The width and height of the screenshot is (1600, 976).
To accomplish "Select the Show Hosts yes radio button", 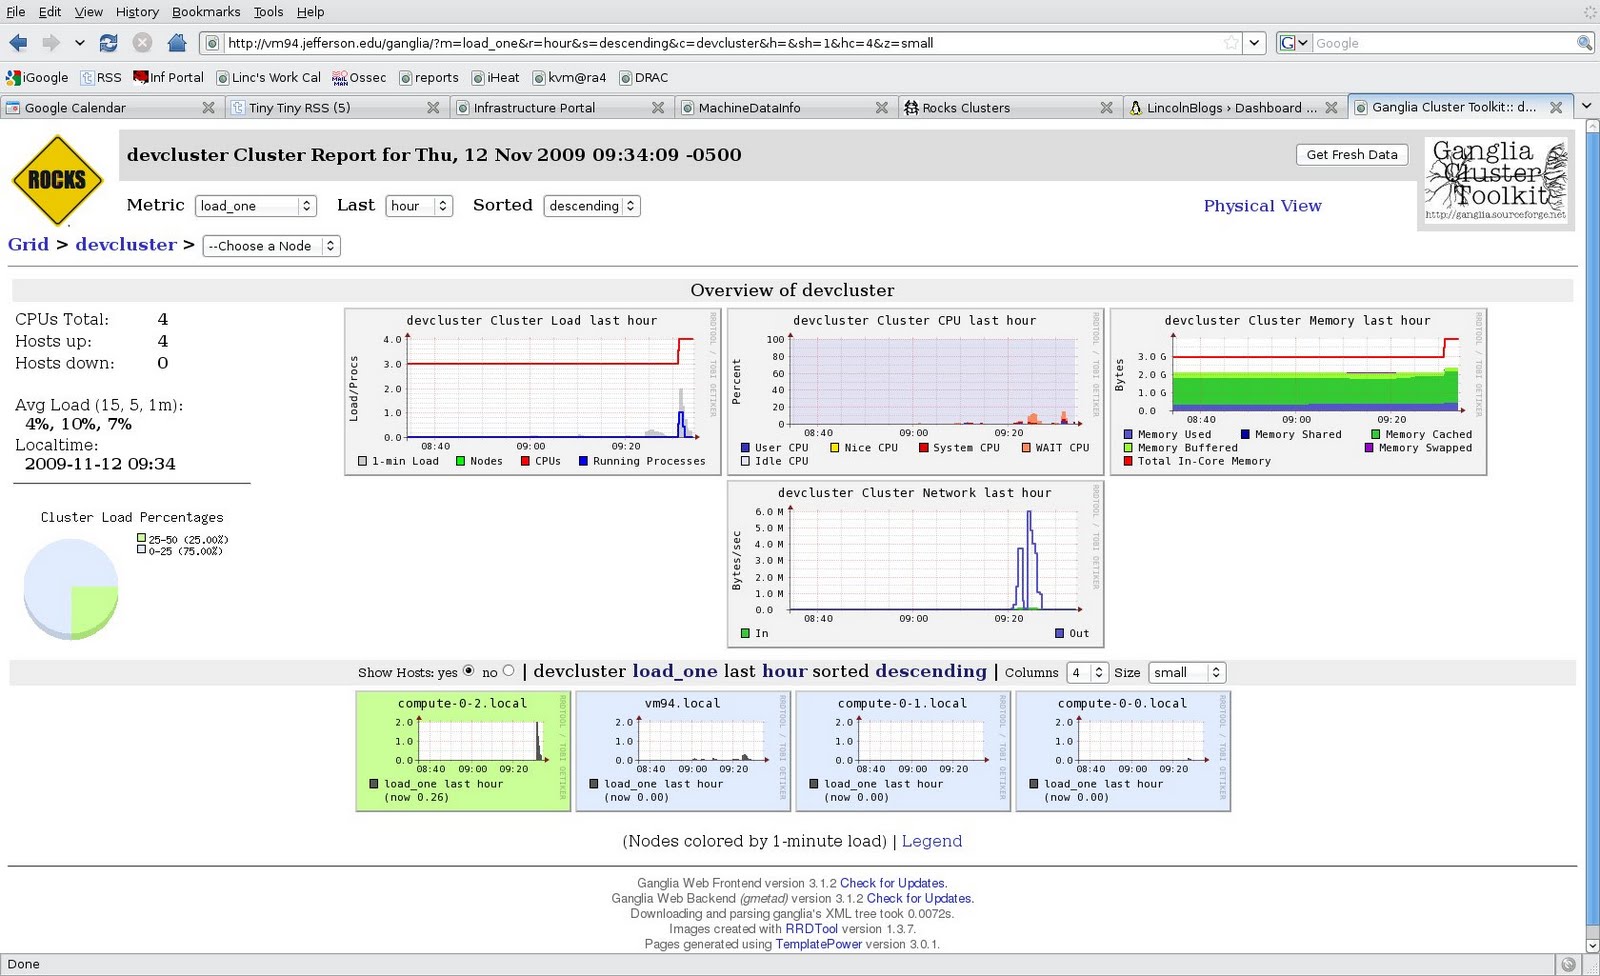I will (x=467, y=671).
